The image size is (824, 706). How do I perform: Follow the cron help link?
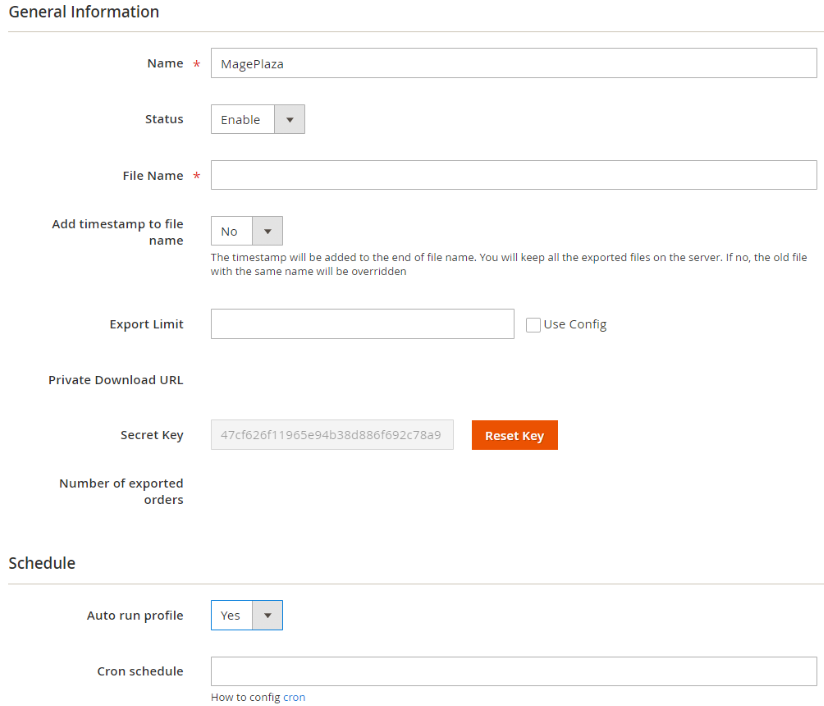(294, 697)
